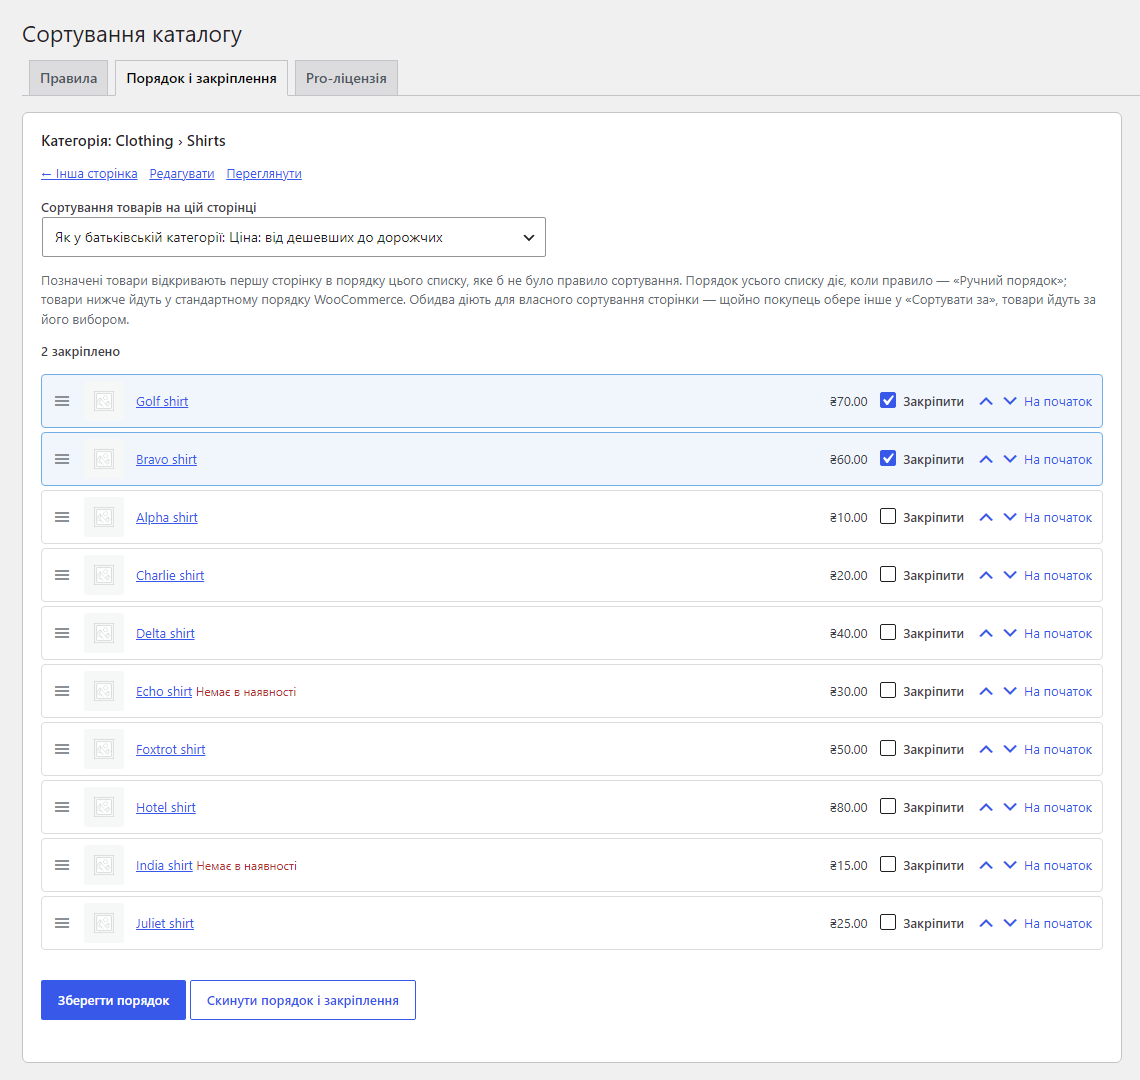Move Echo shirt down with the arrow
This screenshot has width=1140, height=1080.
(1010, 692)
